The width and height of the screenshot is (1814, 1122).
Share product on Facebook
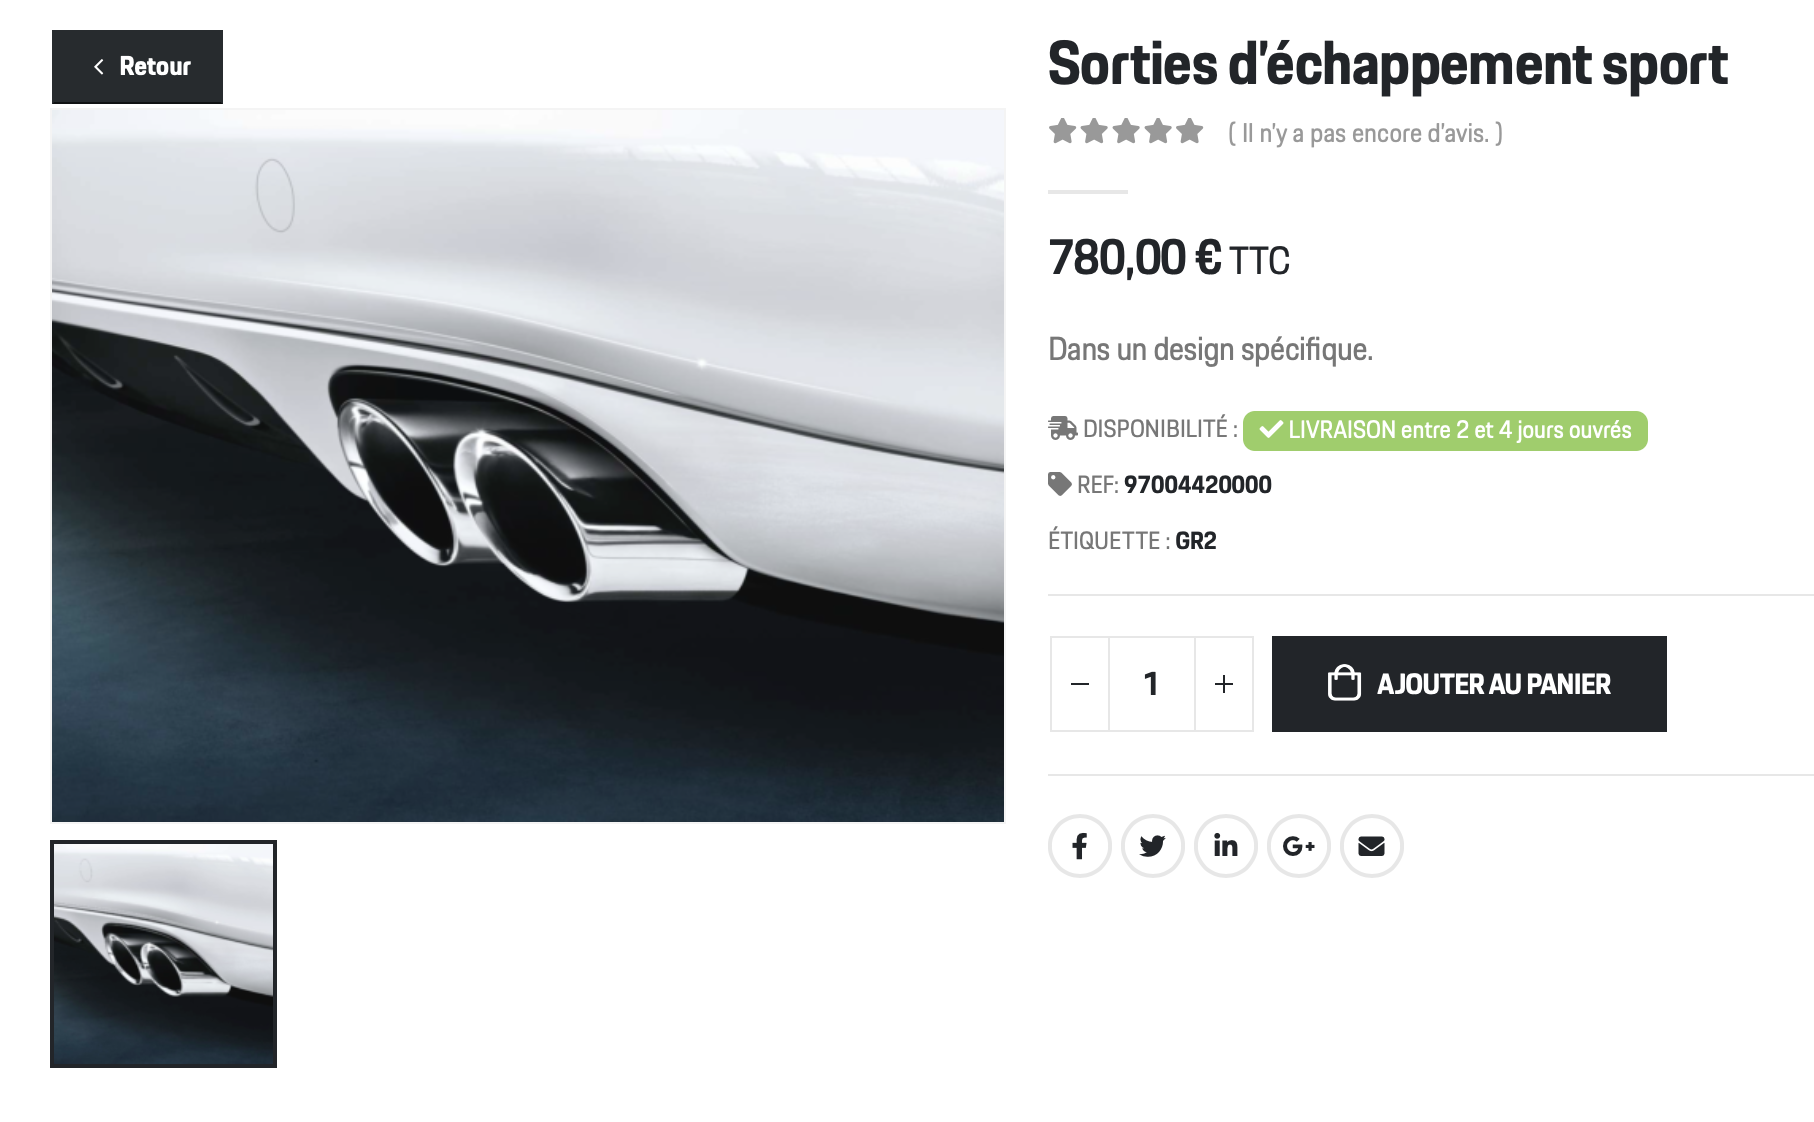click(x=1080, y=846)
